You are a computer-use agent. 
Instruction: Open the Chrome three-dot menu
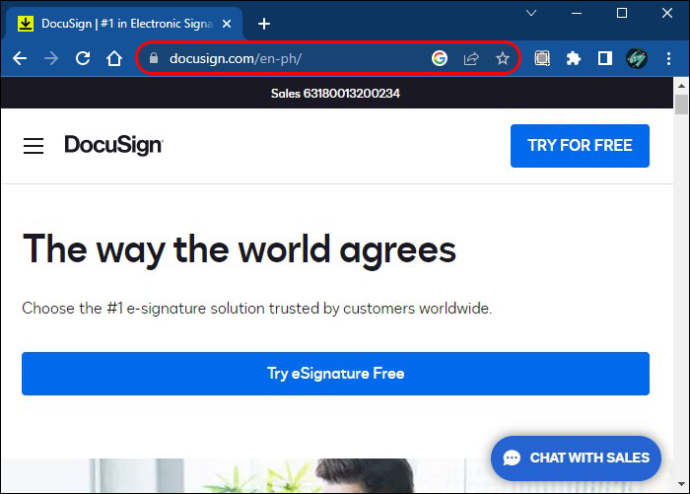pos(668,58)
